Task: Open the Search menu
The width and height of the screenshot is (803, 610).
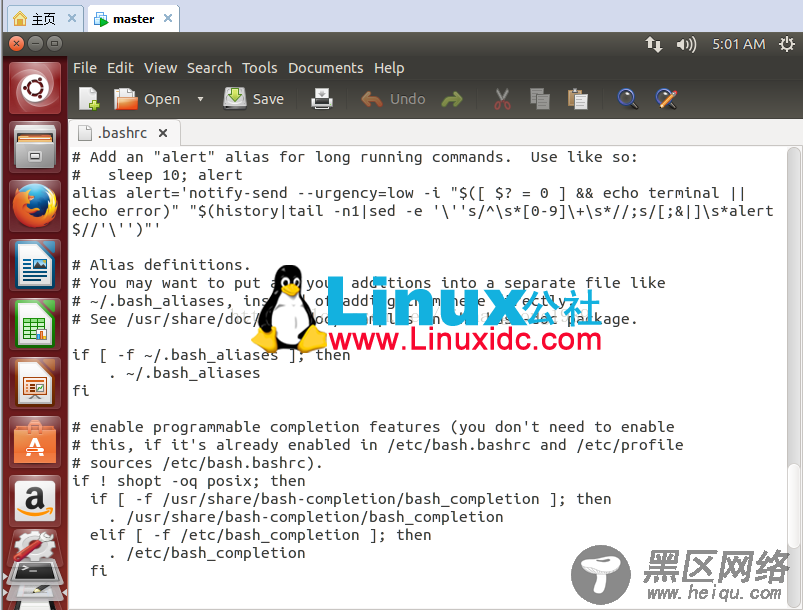Action: point(209,68)
